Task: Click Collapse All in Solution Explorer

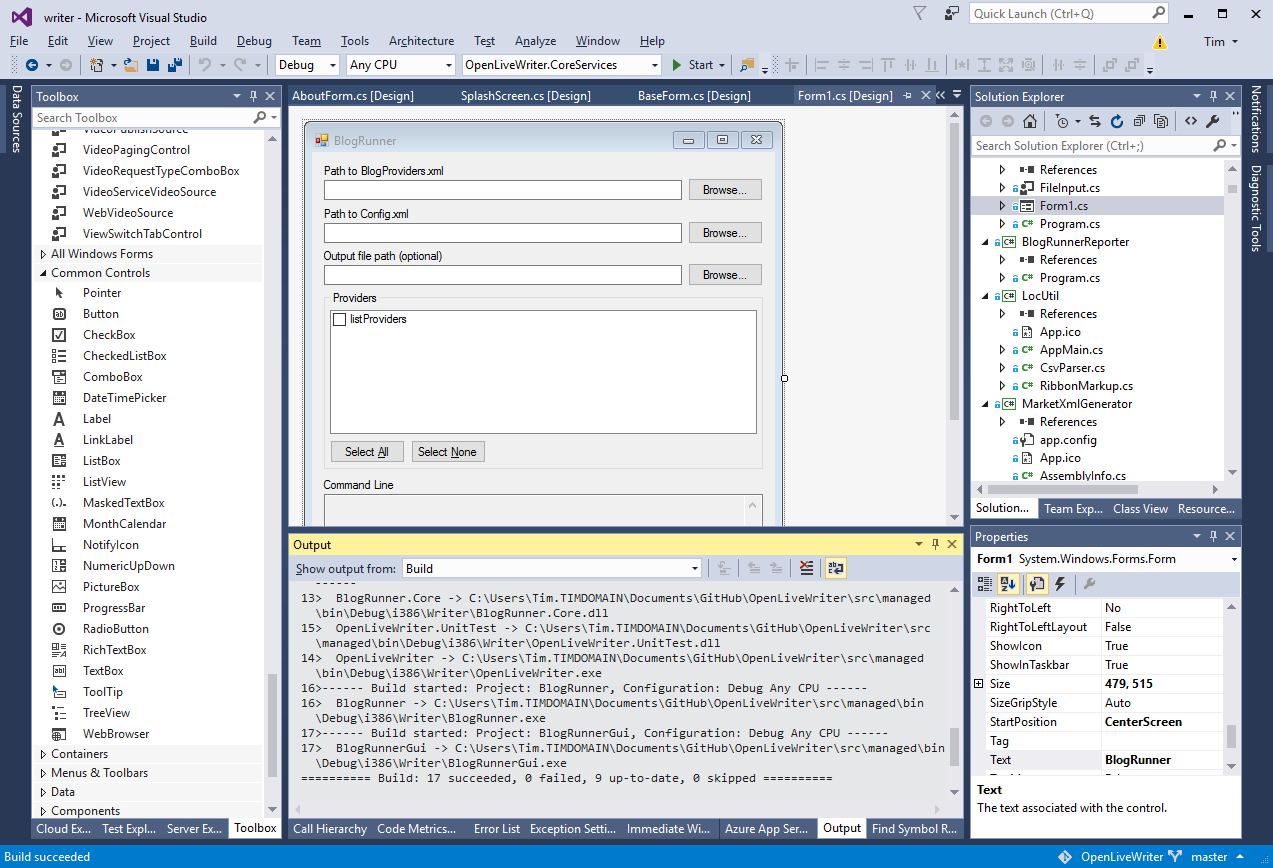Action: [x=1138, y=121]
